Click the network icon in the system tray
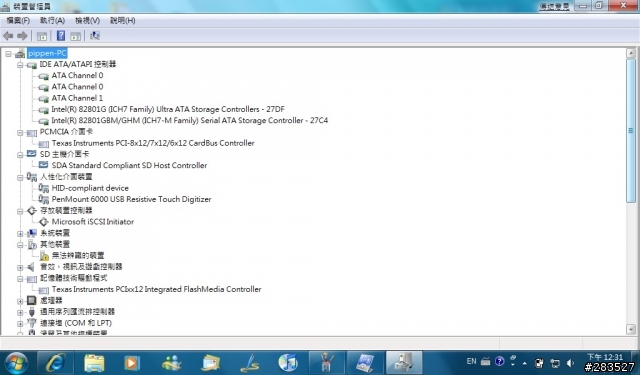 [x=555, y=363]
